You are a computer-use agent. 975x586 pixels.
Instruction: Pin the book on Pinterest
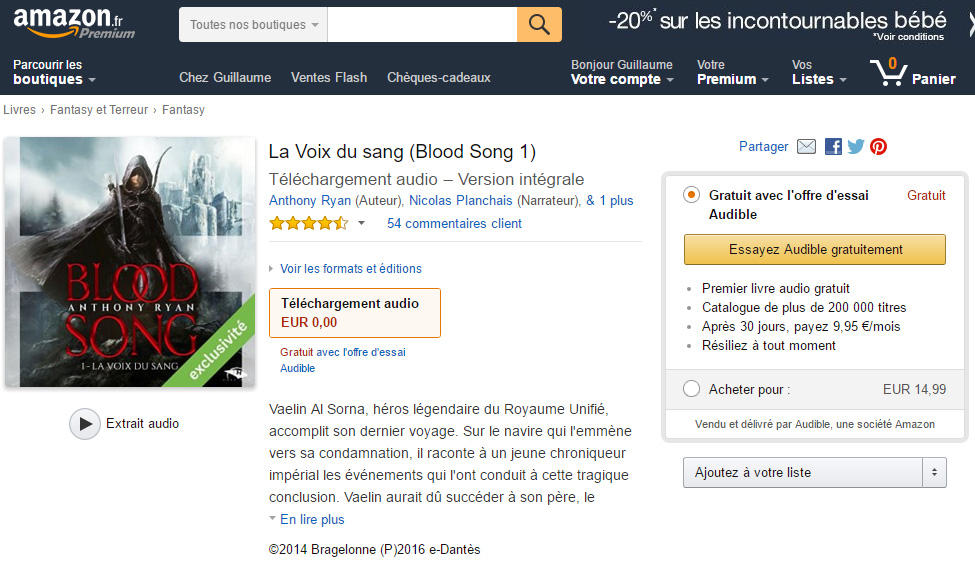tap(877, 146)
